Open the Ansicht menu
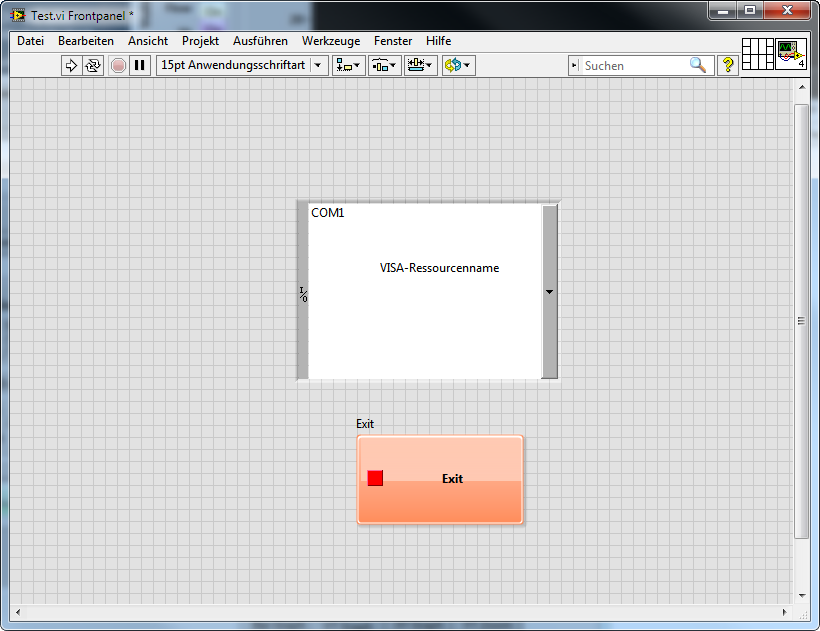Image resolution: width=820 pixels, height=631 pixels. [x=148, y=41]
